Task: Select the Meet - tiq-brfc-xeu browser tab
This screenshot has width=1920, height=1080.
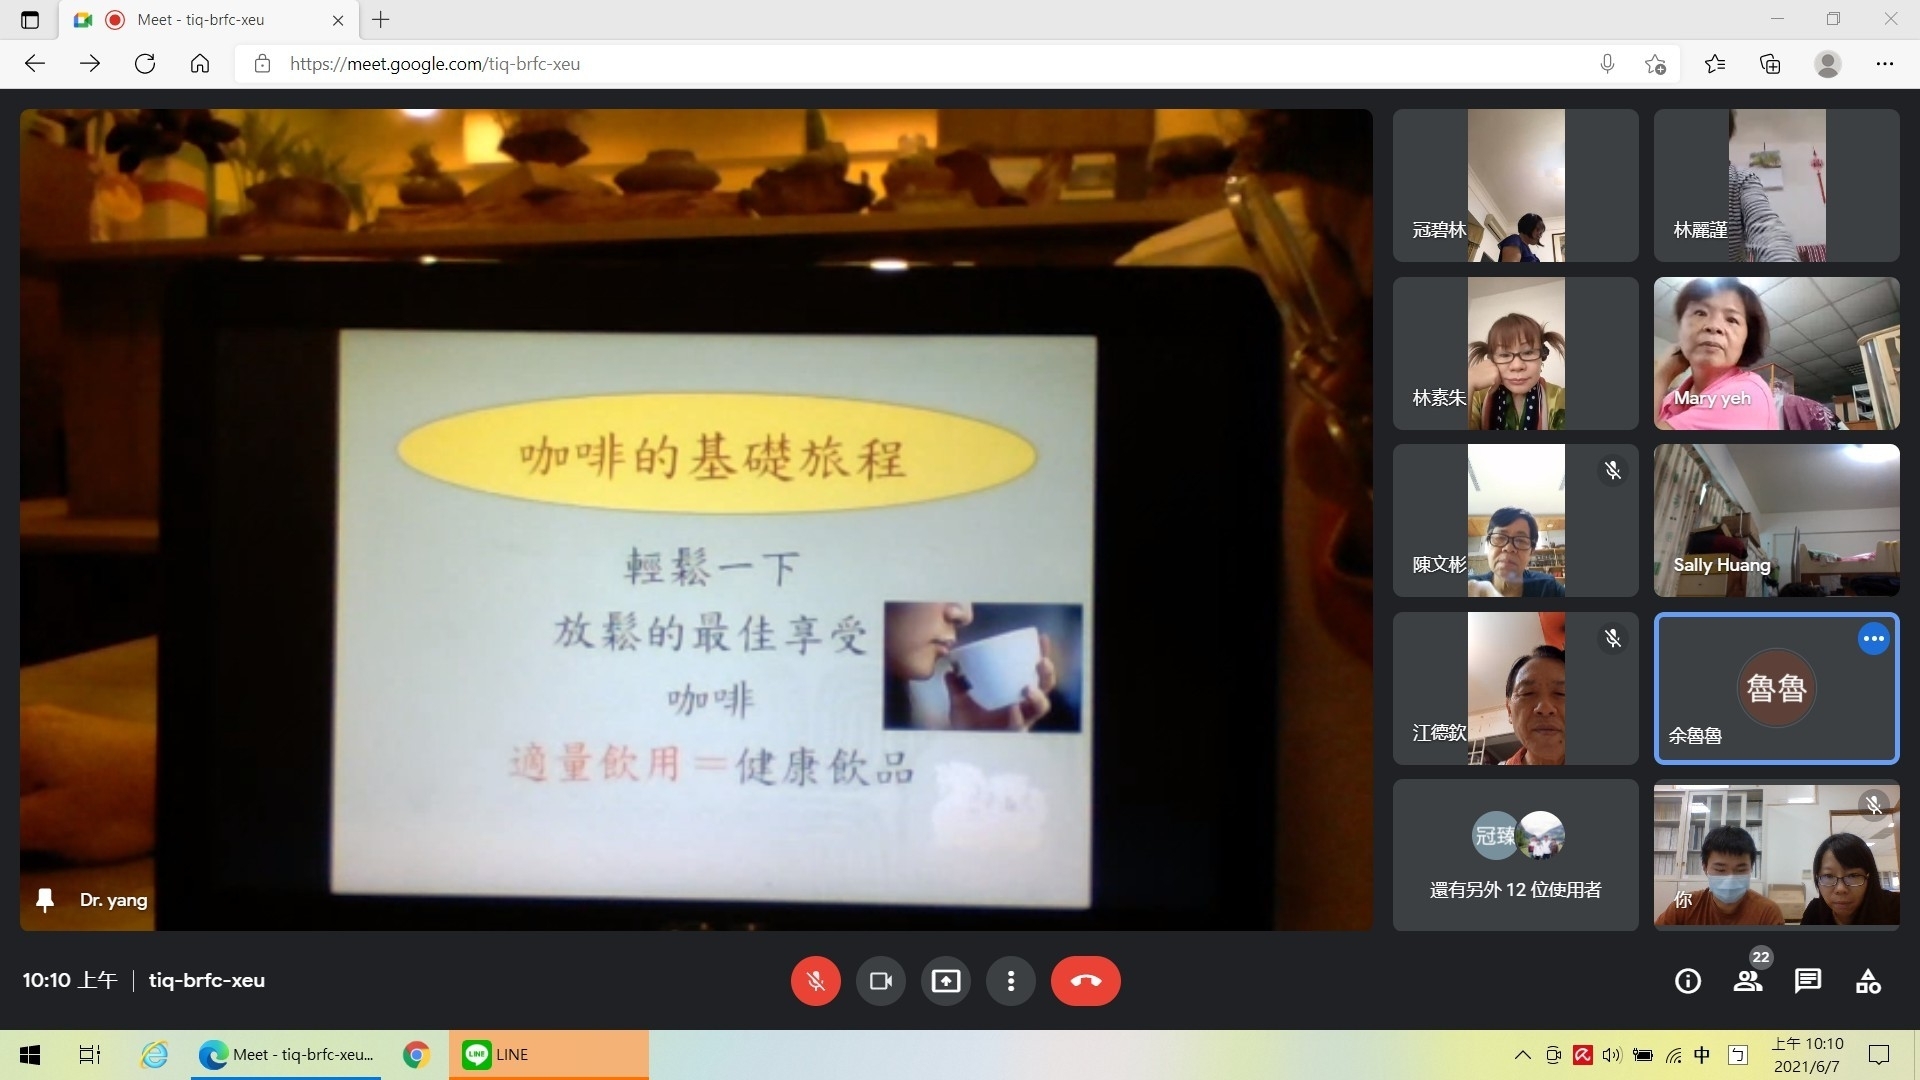Action: (210, 20)
